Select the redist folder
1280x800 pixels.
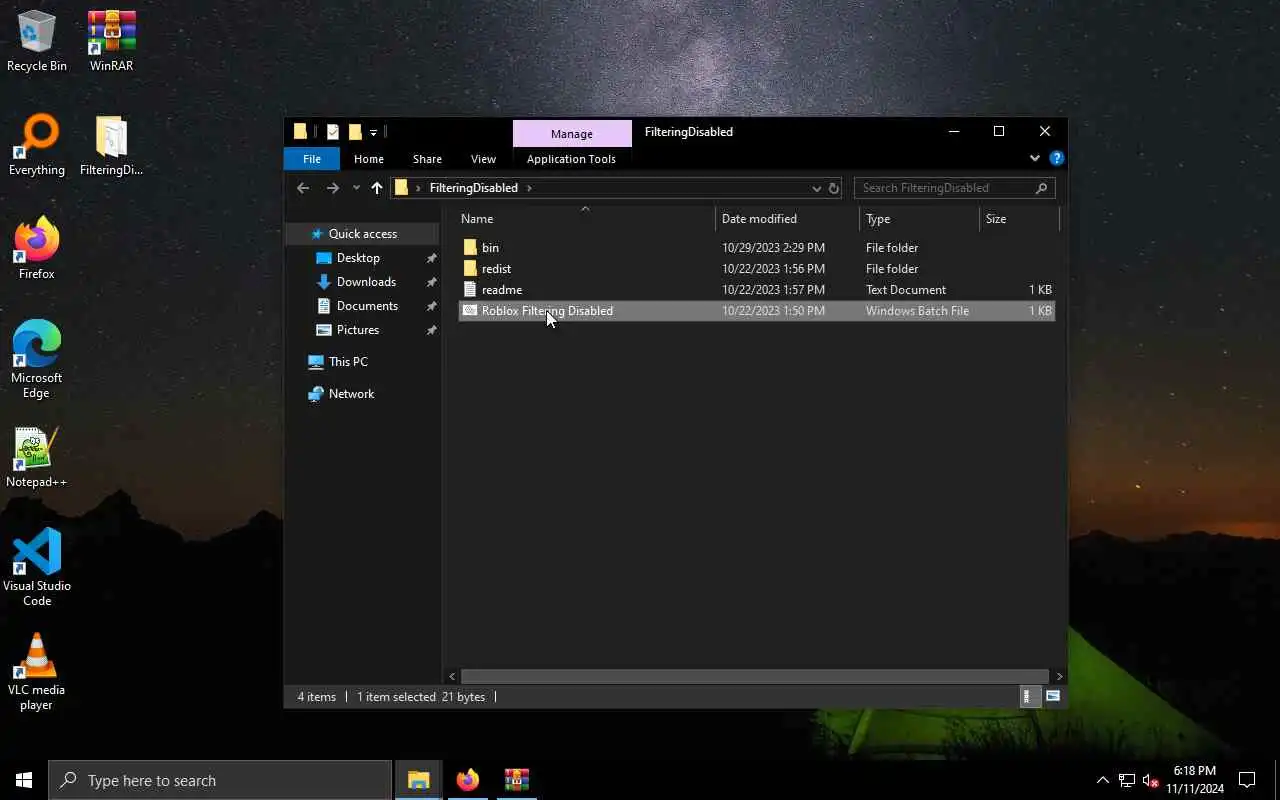point(756,269)
